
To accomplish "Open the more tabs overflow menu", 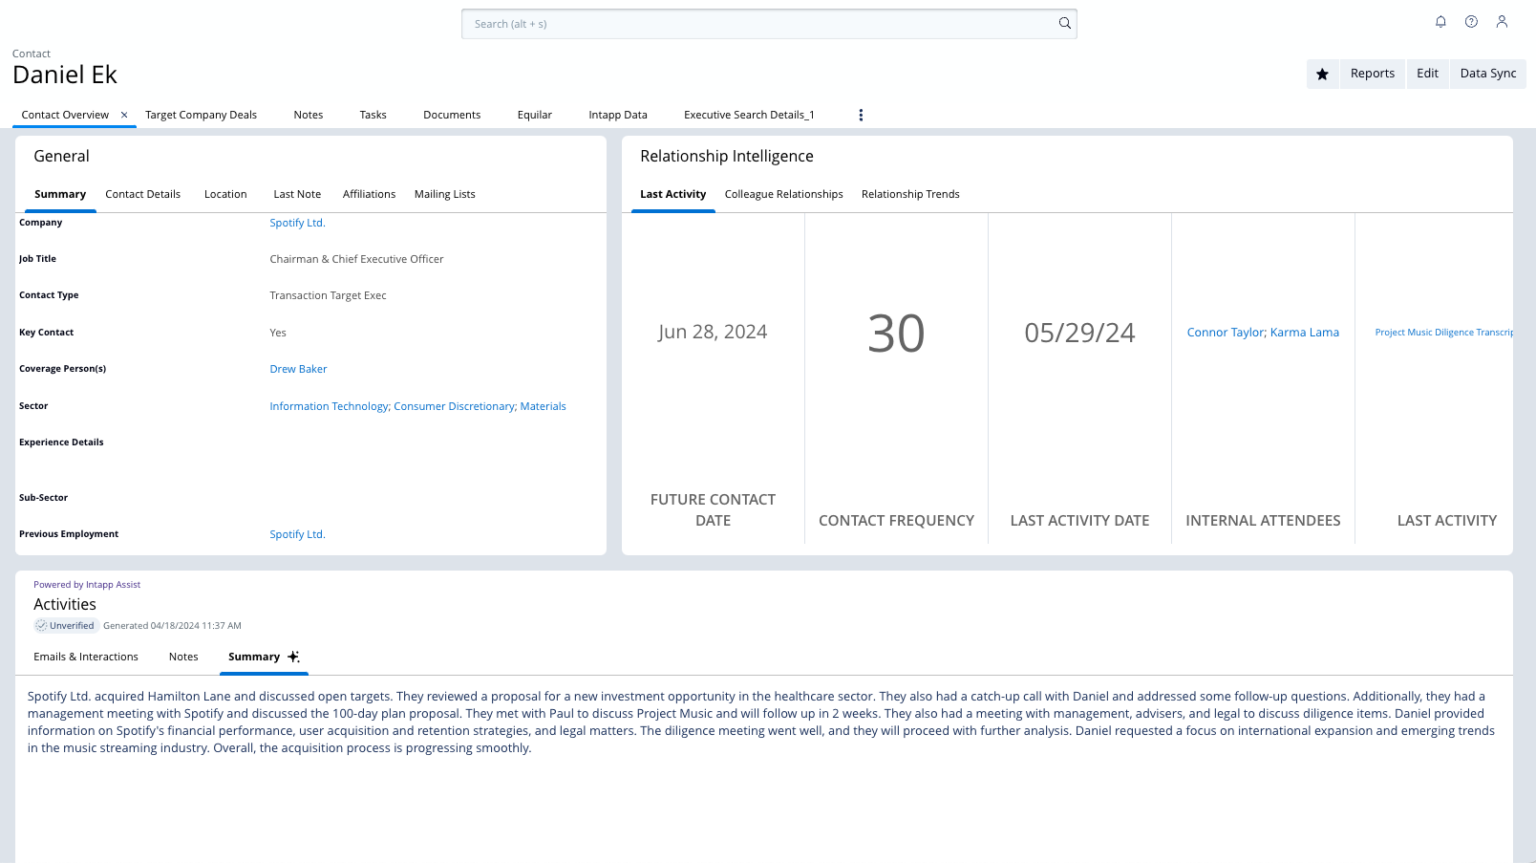I will point(860,115).
